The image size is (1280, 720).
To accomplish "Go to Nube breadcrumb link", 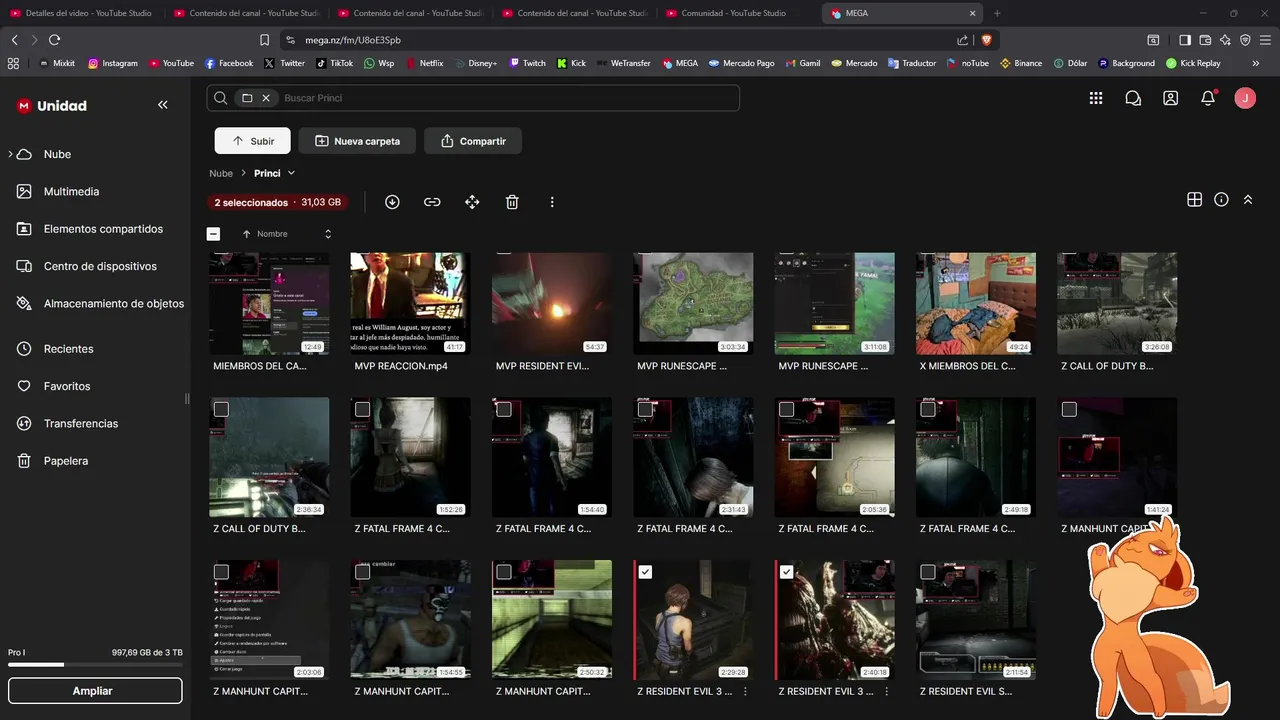I will point(221,173).
